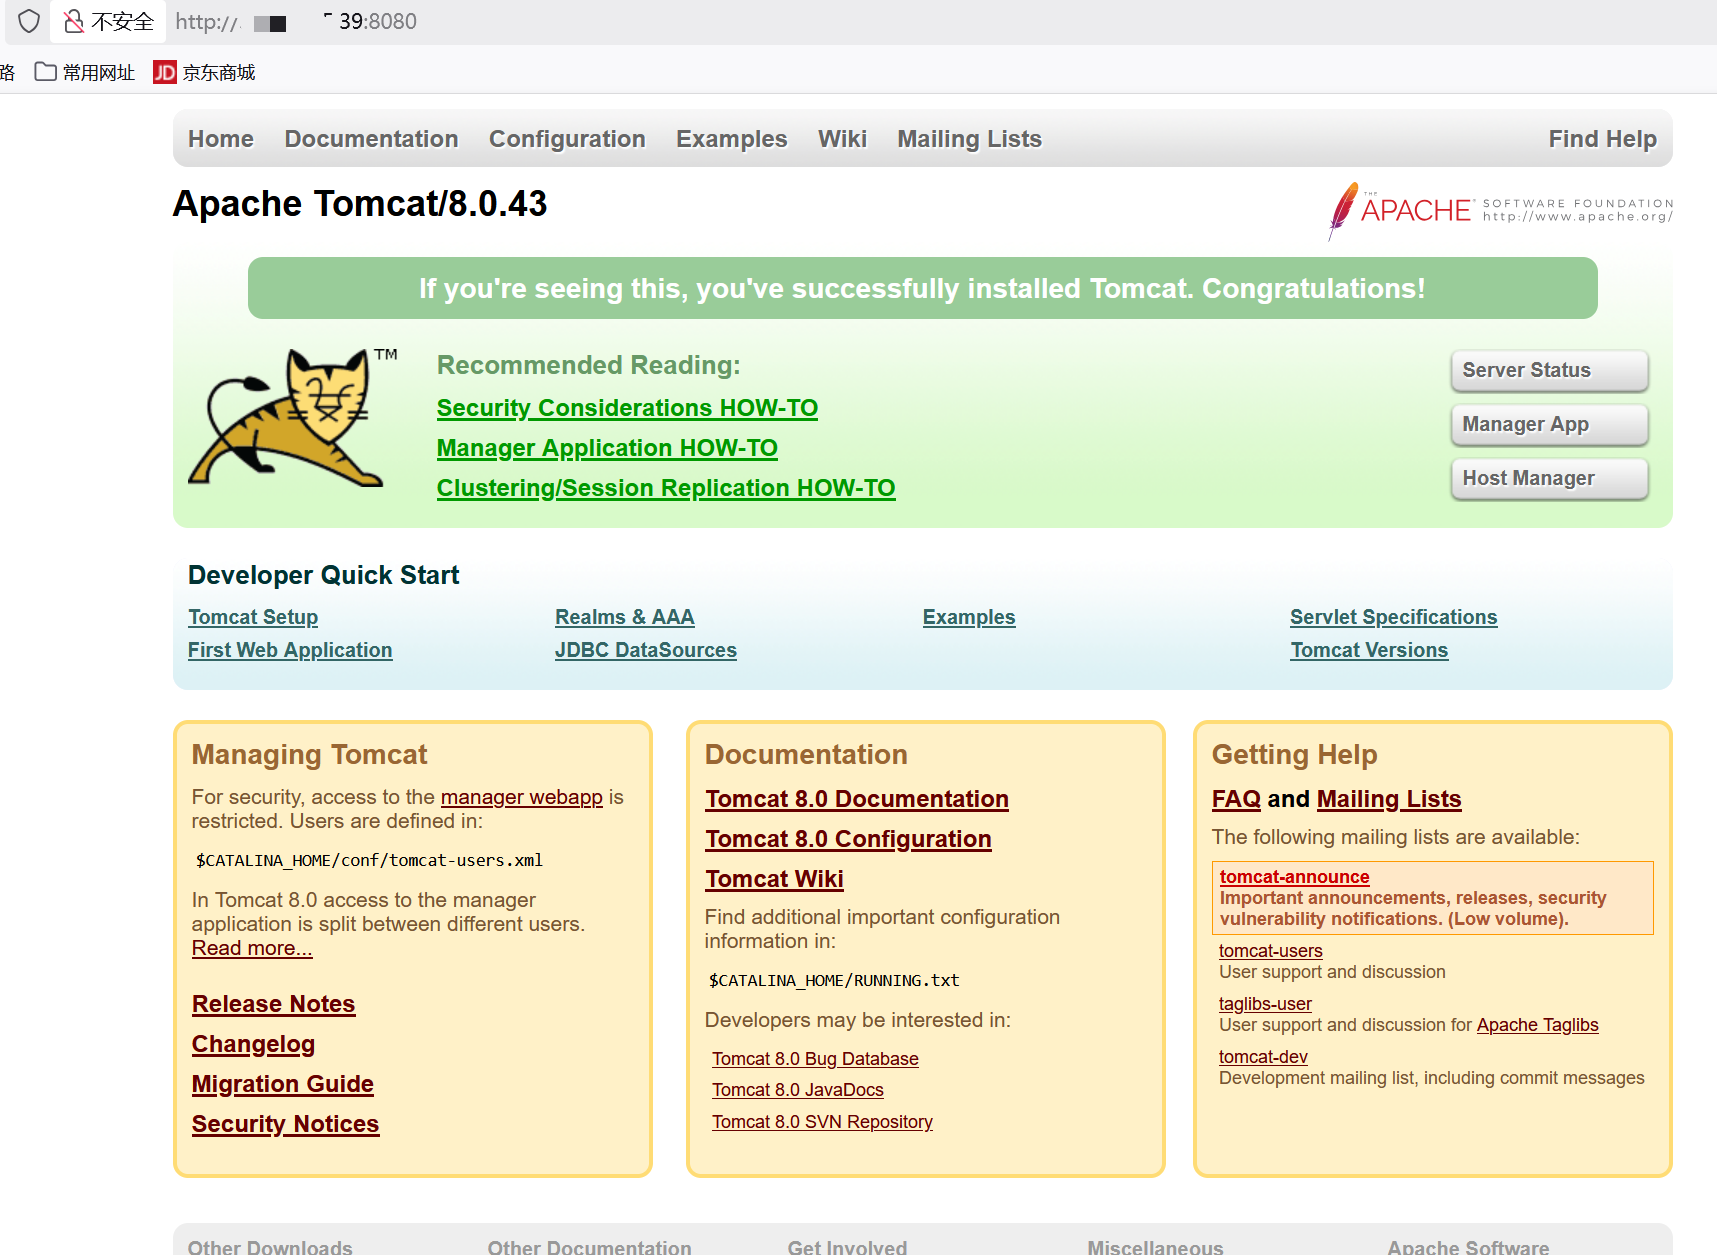
Task: Open the Examples nav item
Action: tap(732, 139)
